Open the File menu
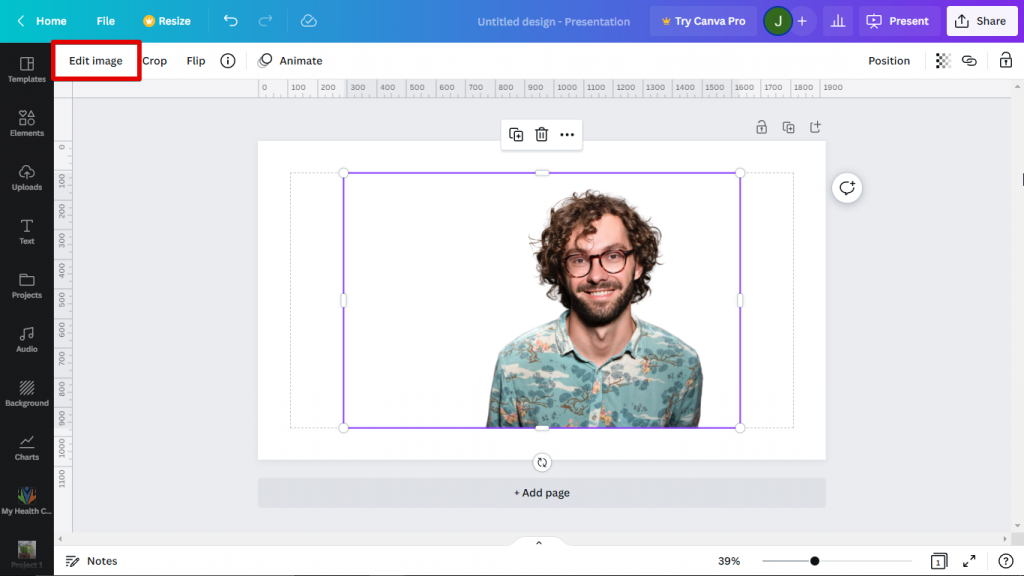 105,20
